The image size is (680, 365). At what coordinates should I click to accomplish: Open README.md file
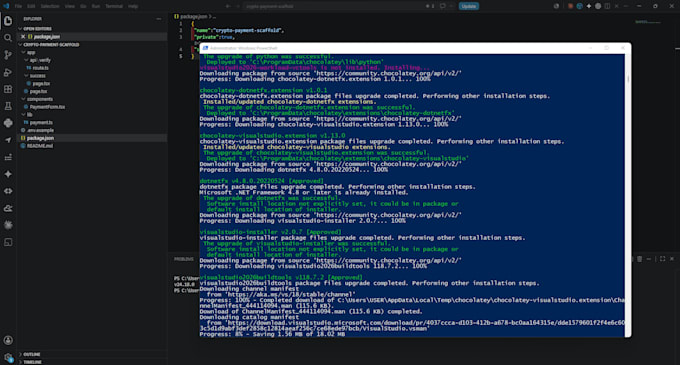[39, 146]
